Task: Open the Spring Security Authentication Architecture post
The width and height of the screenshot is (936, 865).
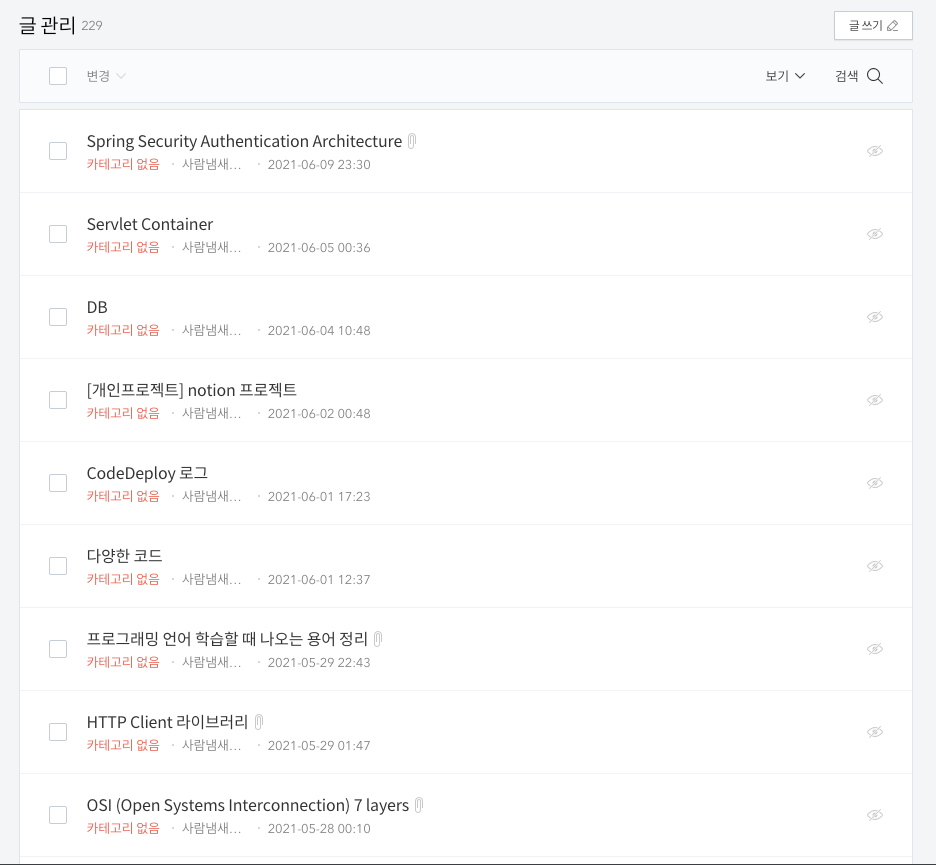Action: [244, 141]
